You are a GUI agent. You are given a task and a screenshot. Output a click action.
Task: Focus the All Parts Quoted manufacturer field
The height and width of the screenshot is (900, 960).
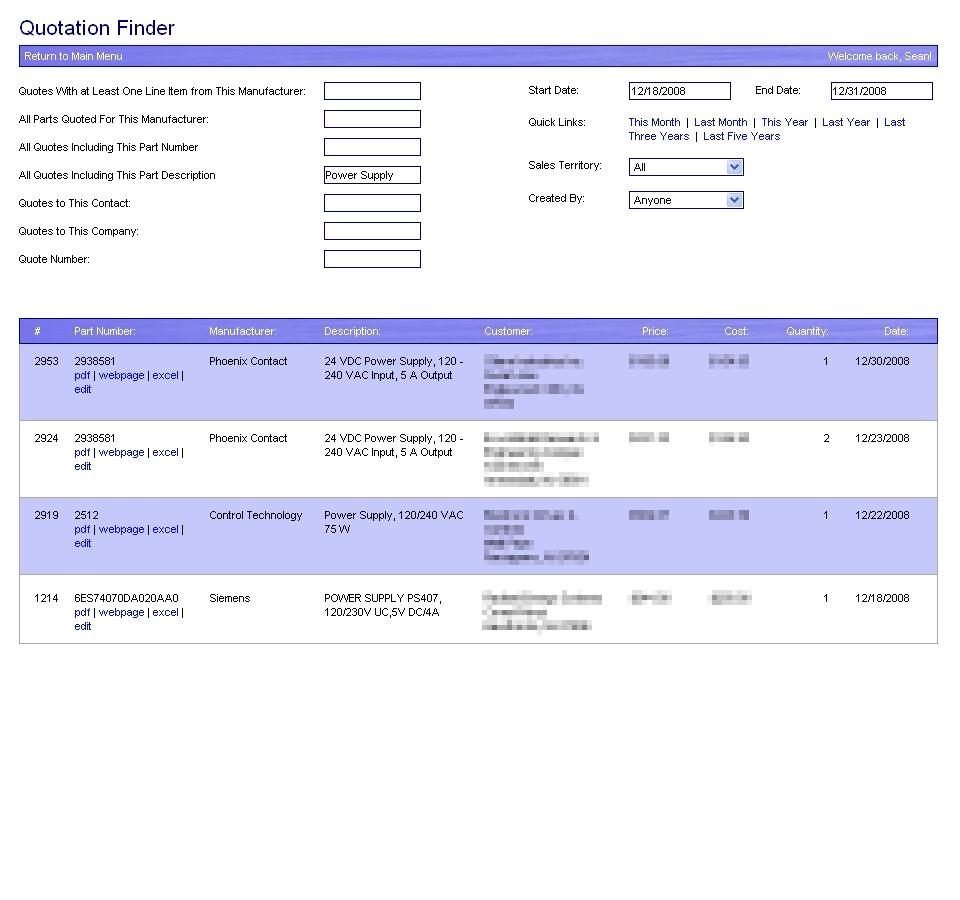(x=372, y=119)
